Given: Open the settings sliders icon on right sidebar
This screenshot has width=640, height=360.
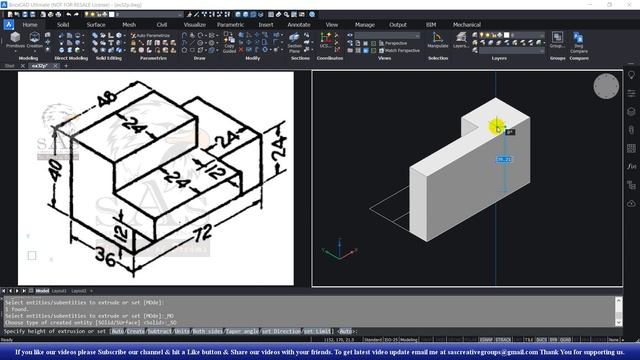Looking at the screenshot, I should coord(631,93).
